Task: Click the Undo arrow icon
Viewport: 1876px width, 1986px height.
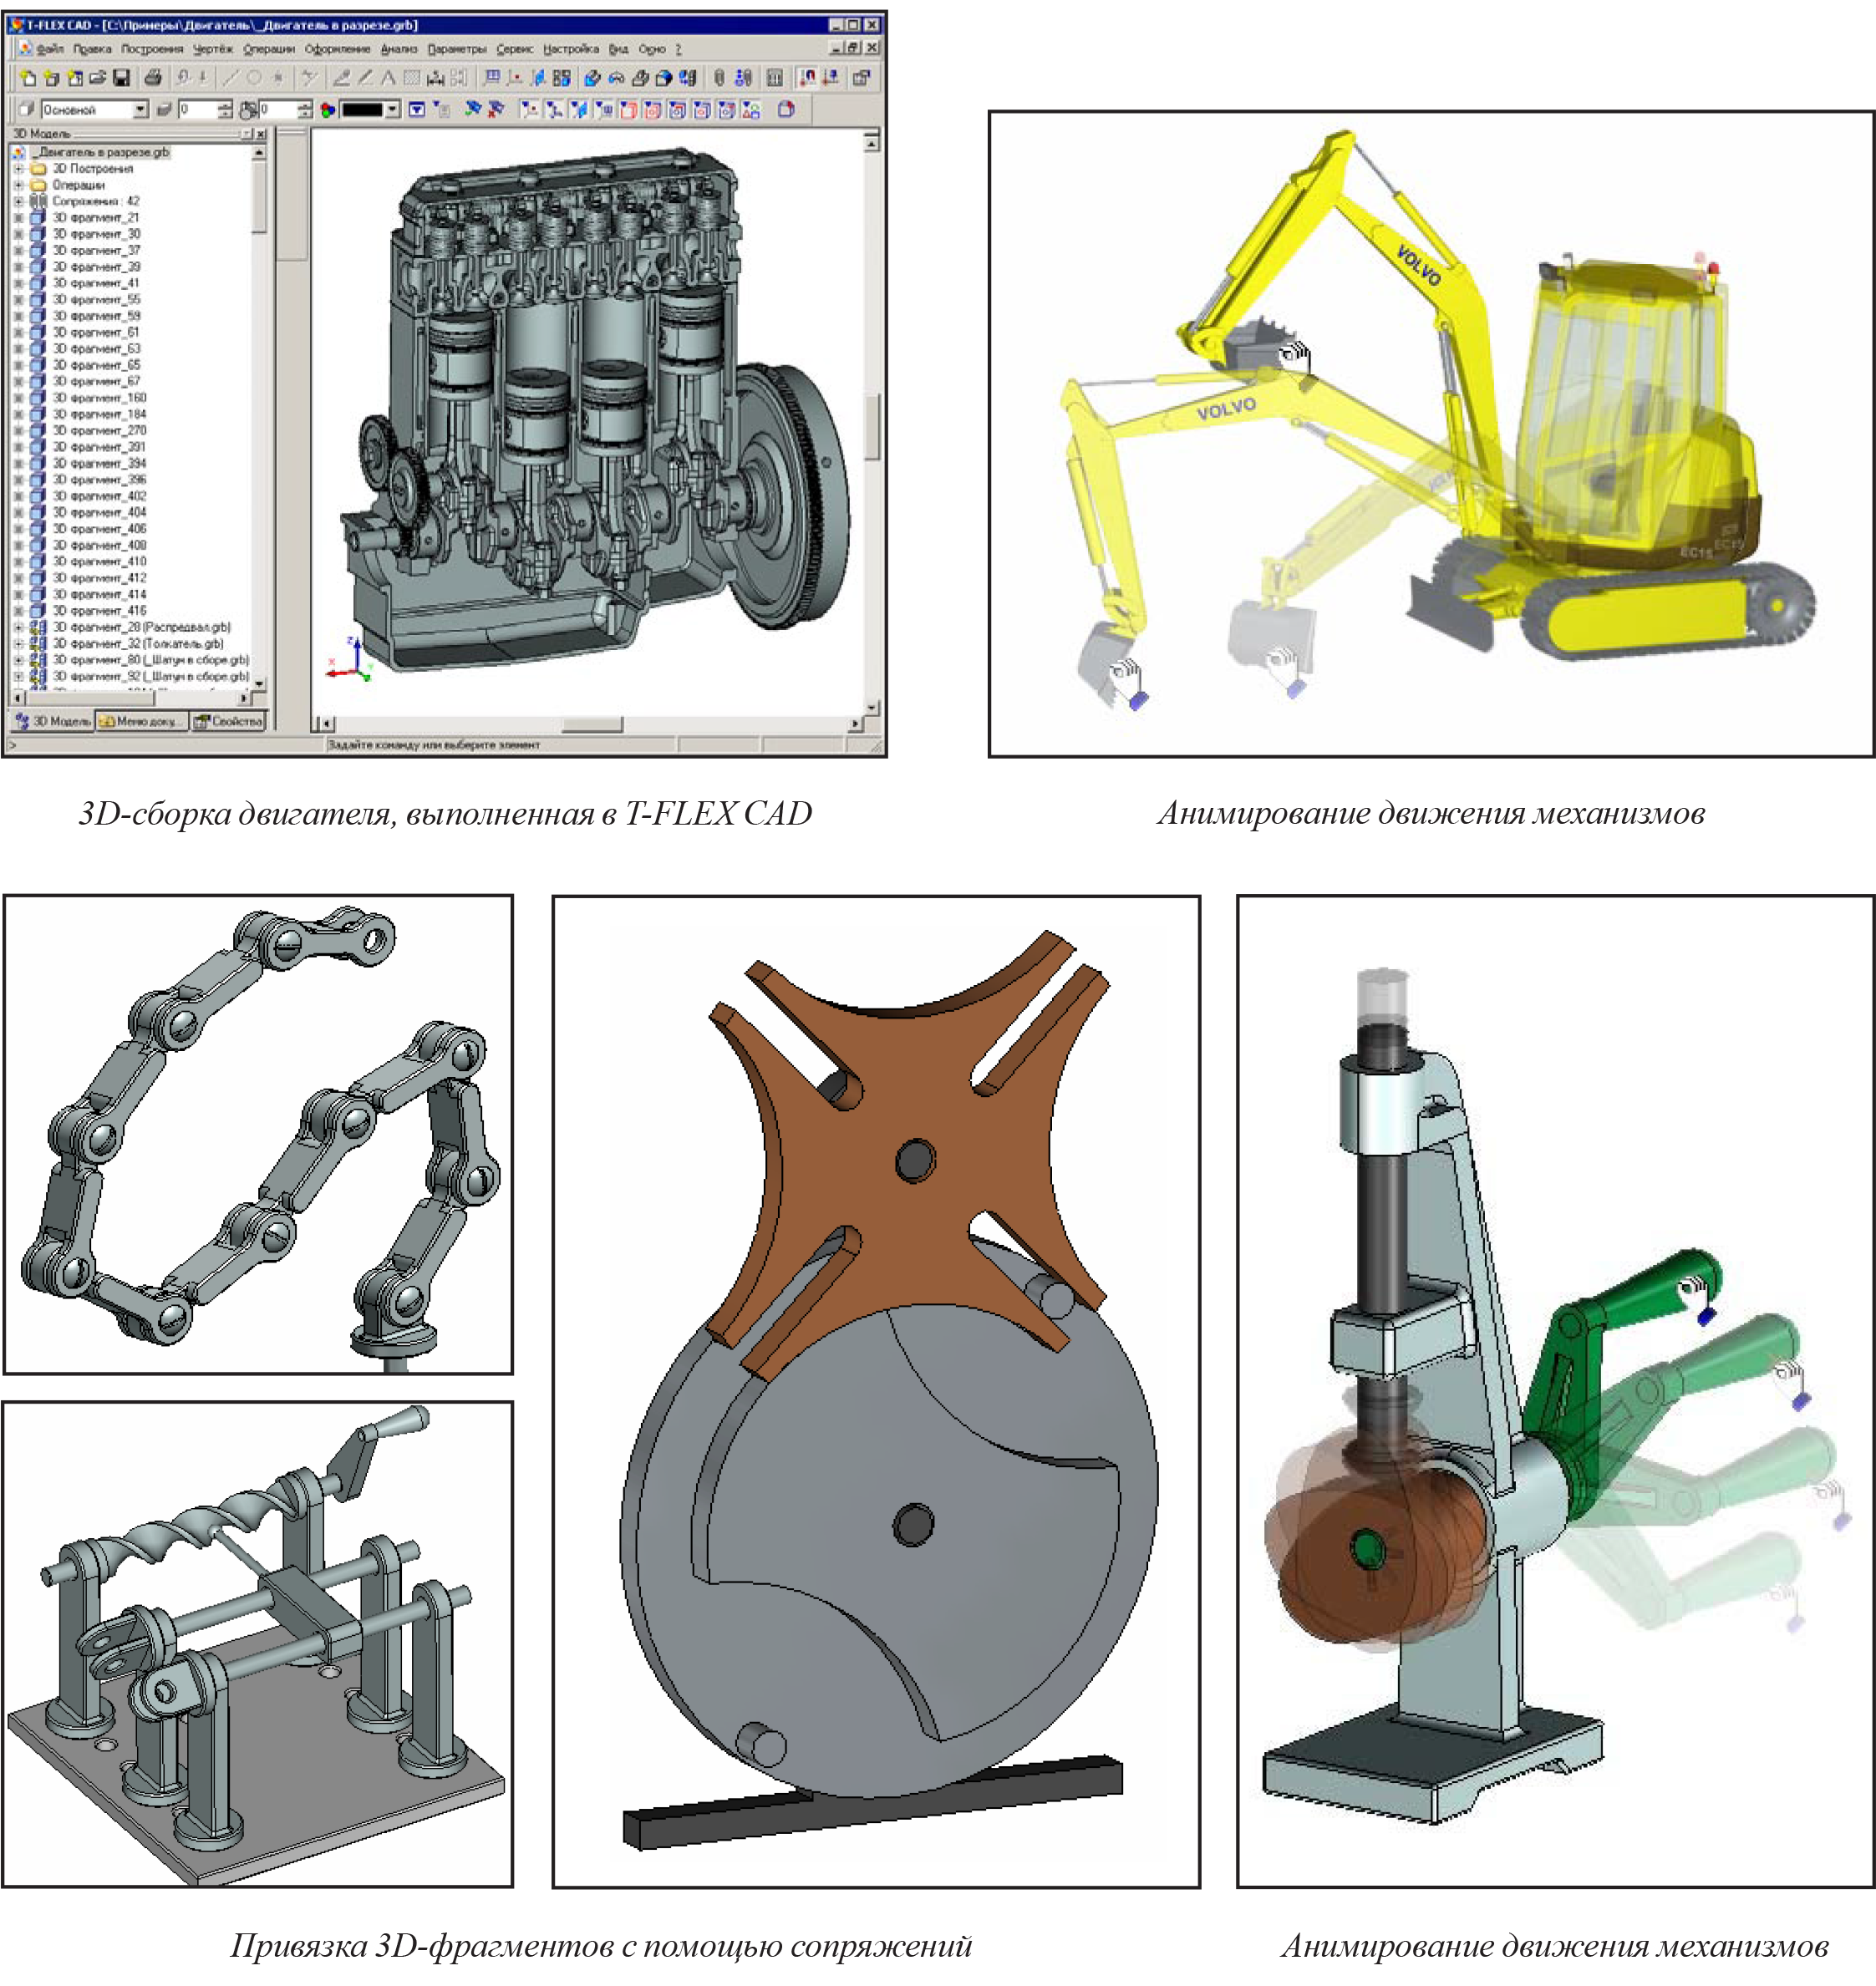Action: tap(183, 78)
